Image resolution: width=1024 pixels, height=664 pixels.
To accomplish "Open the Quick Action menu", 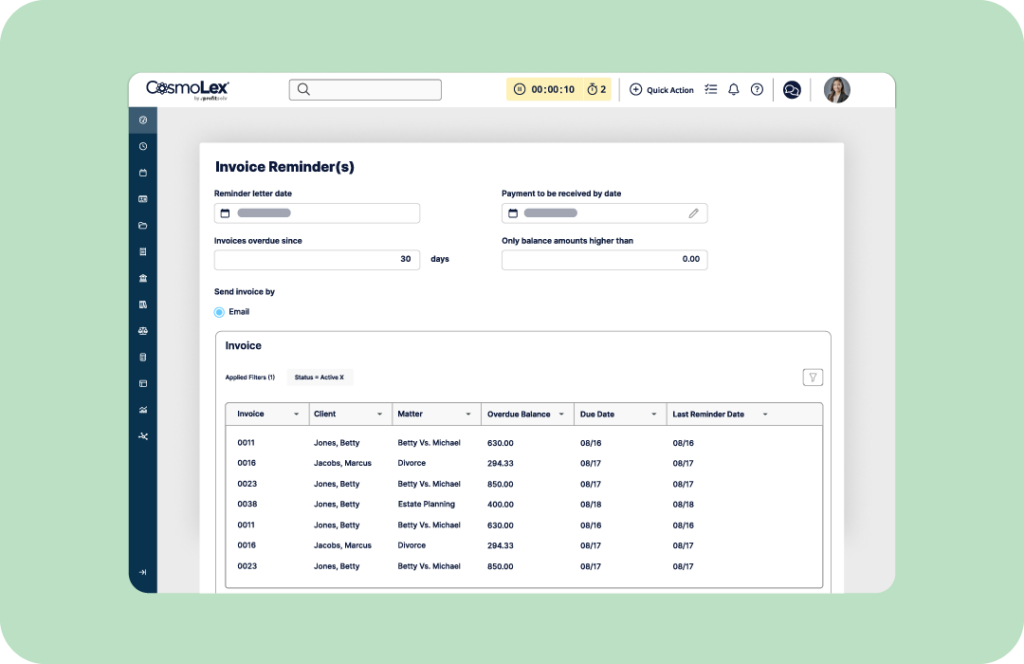I will pos(661,90).
